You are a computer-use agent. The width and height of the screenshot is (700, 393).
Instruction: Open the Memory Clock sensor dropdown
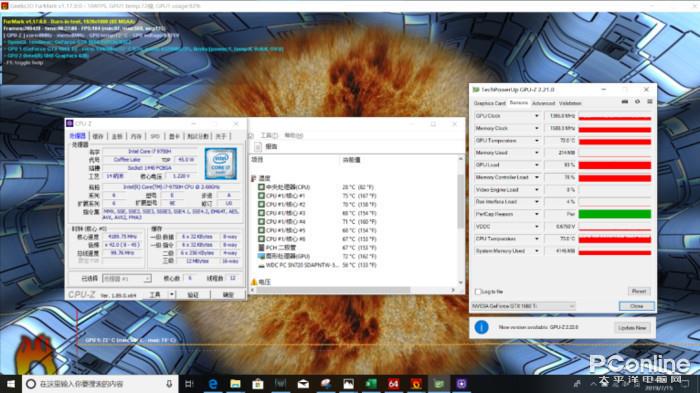tap(537, 128)
